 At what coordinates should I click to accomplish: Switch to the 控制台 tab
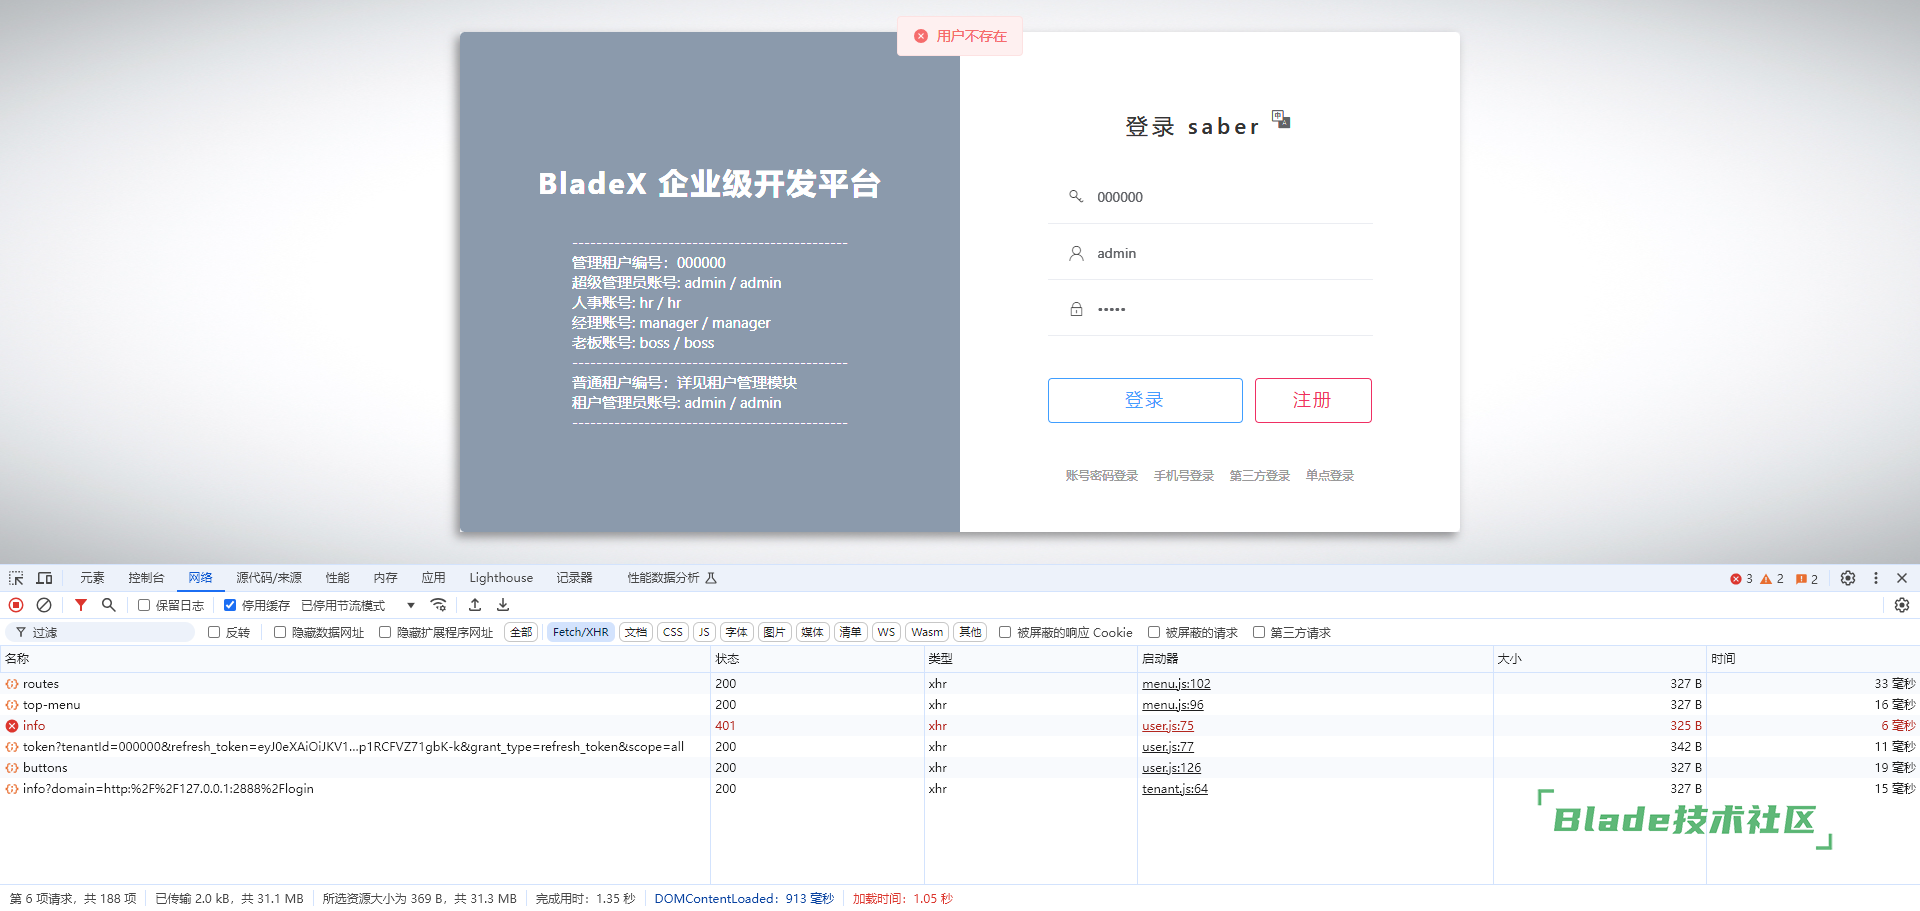point(146,578)
